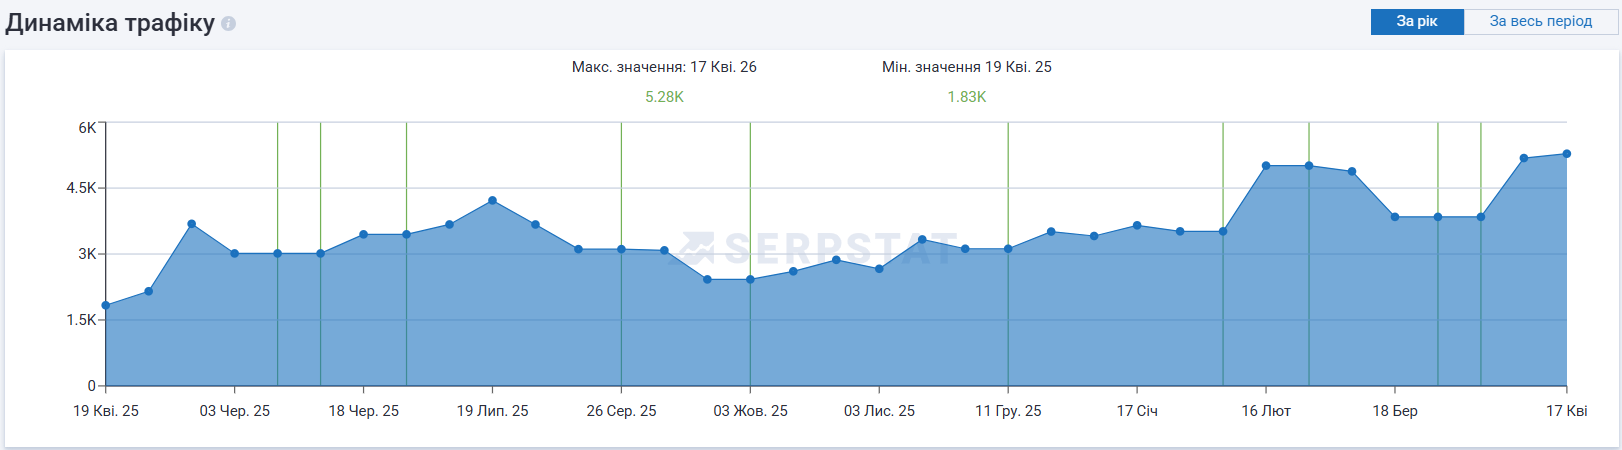Viewport: 1622px width, 450px height.
Task: Click the peak data point at 19 Лип. 25
Action: pos(492,201)
